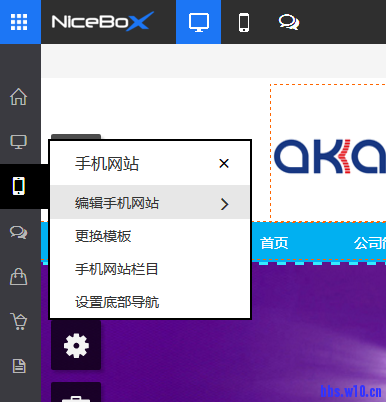This screenshot has height=402, width=386.
Task: Open the chat bubbles icon in sidebar
Action: click(18, 232)
